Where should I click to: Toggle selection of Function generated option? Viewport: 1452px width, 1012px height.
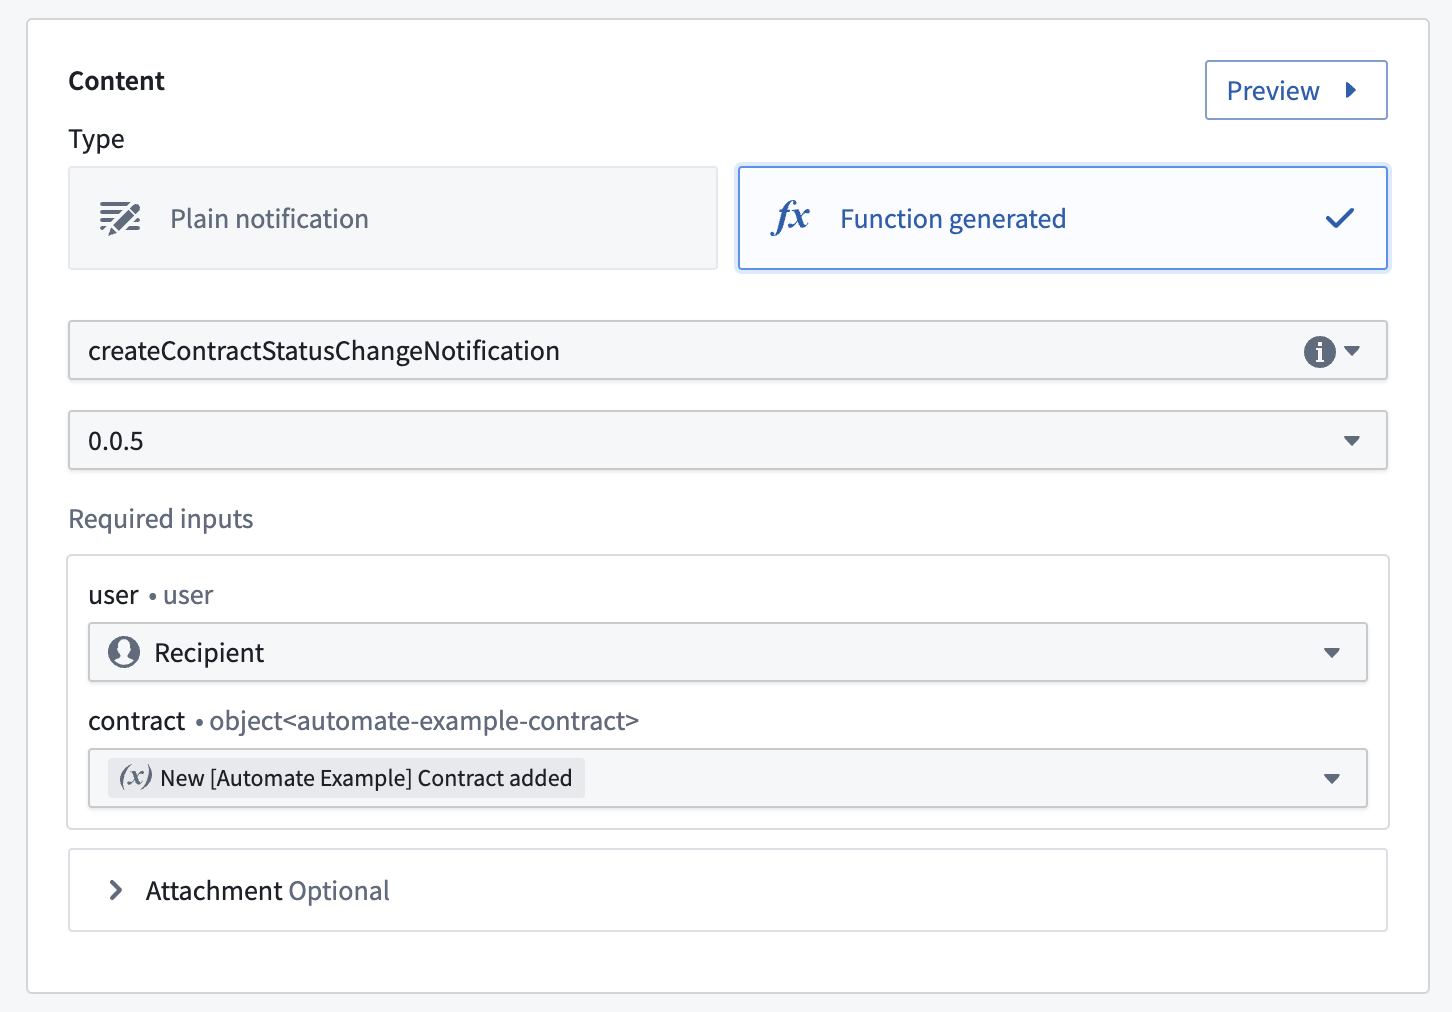(1062, 218)
